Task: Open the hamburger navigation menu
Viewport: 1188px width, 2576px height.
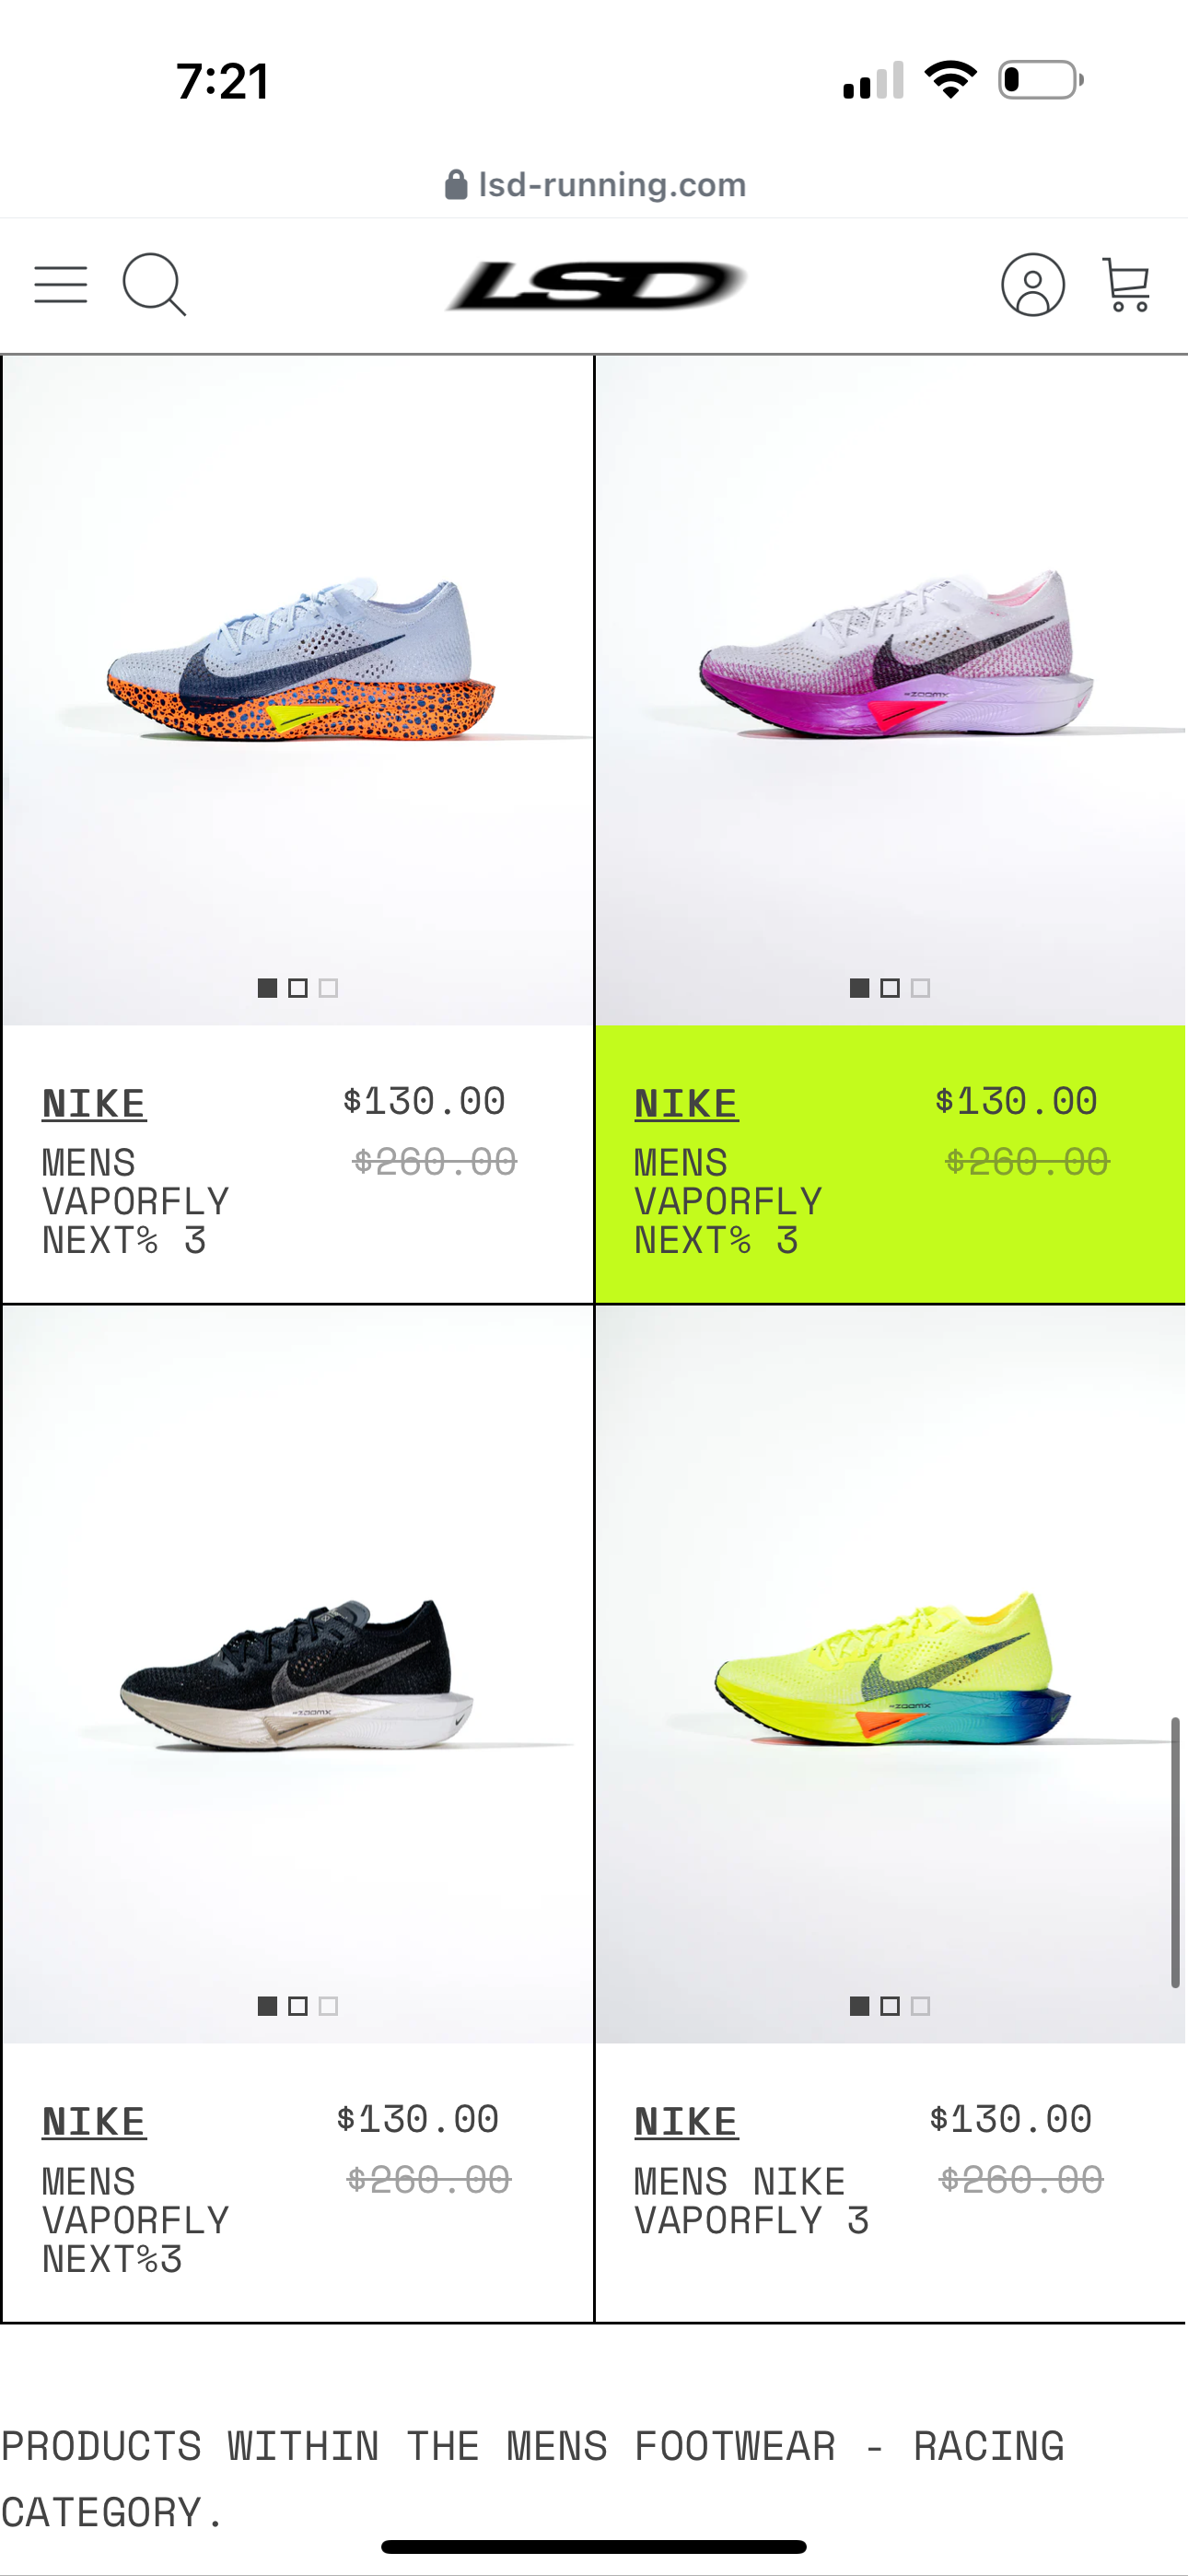Action: click(x=61, y=285)
